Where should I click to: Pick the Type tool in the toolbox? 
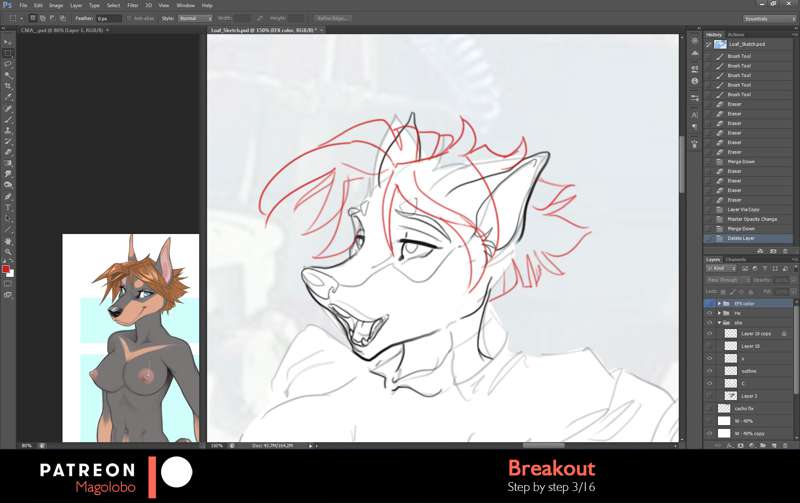pyautogui.click(x=8, y=207)
